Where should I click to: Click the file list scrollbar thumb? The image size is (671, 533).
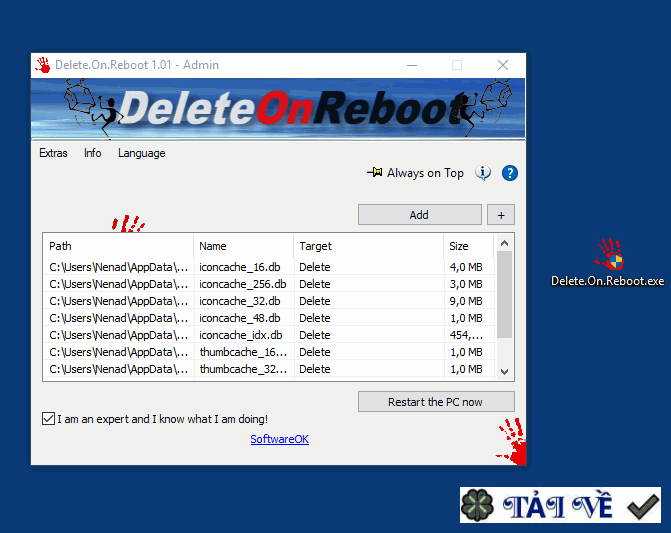pos(505,294)
